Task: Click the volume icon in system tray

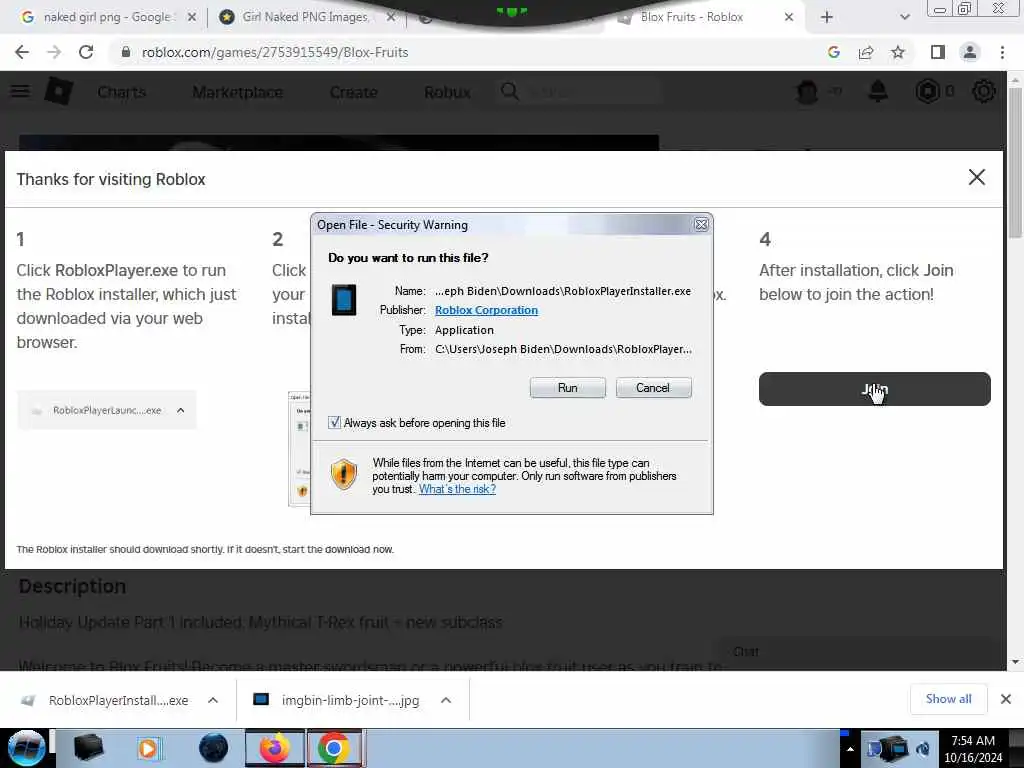Action: click(x=923, y=748)
